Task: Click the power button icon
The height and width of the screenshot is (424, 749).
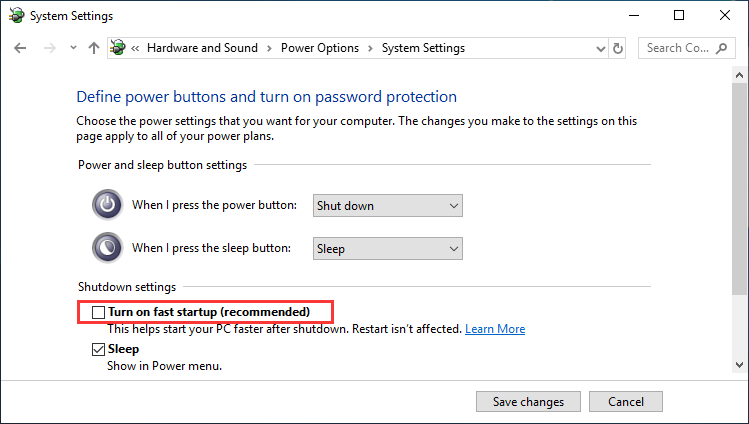Action: coord(107,204)
